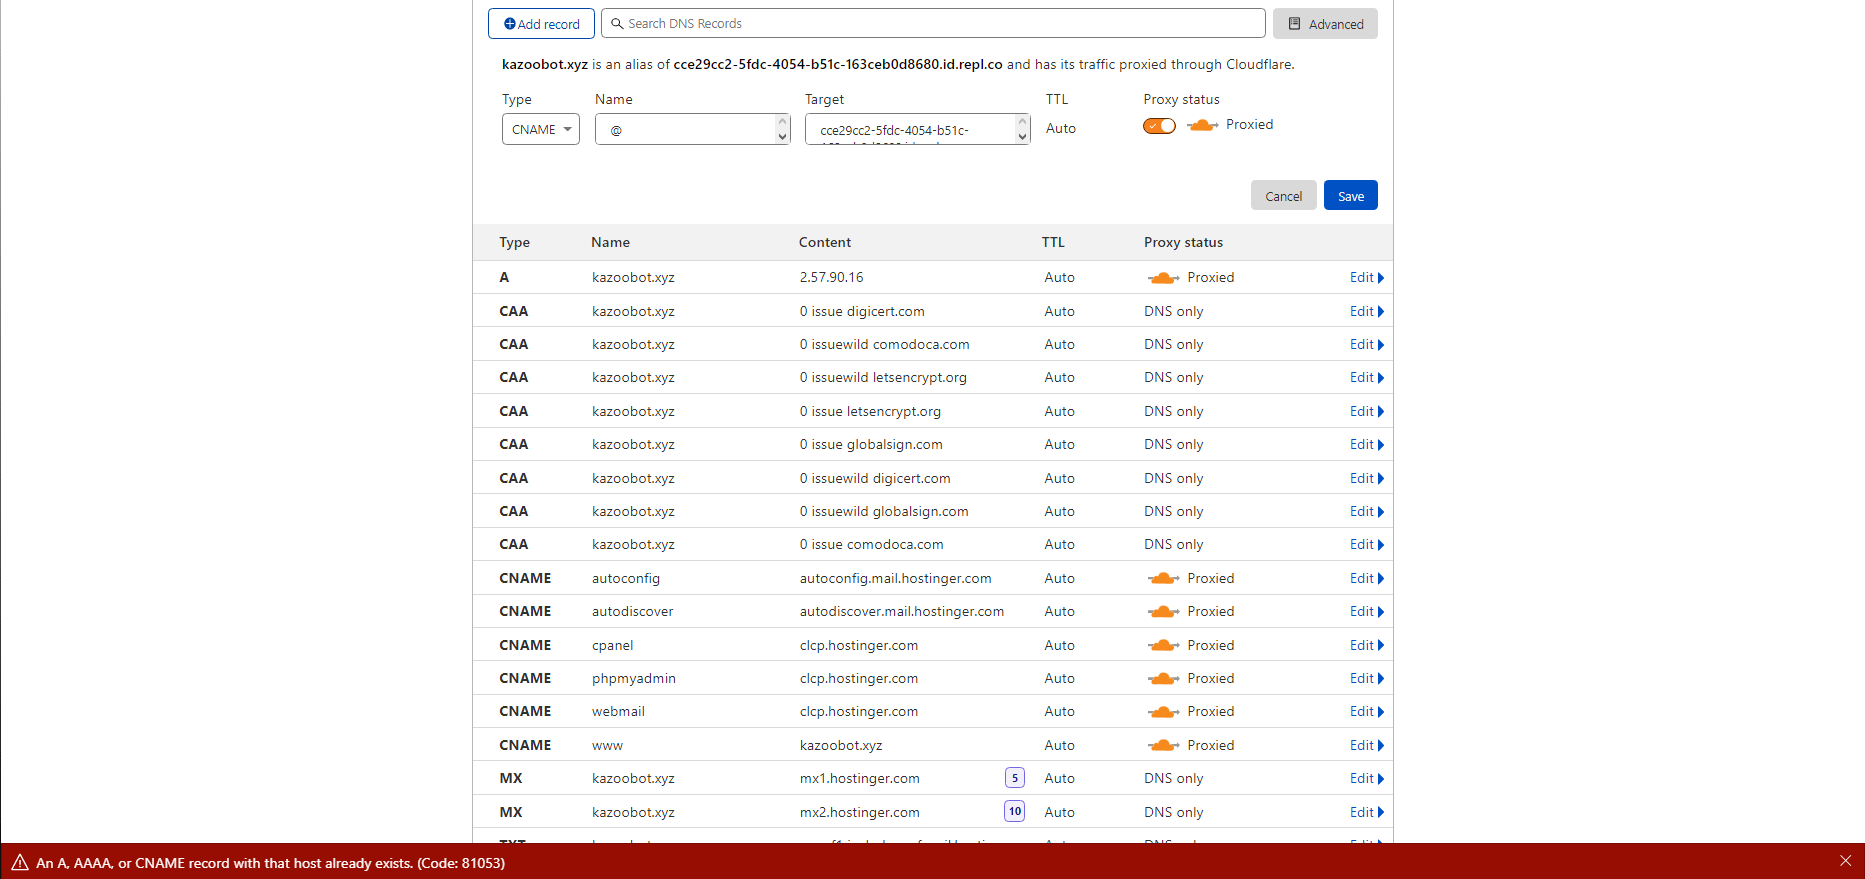Edit the webmail CNAME record

(x=1366, y=711)
